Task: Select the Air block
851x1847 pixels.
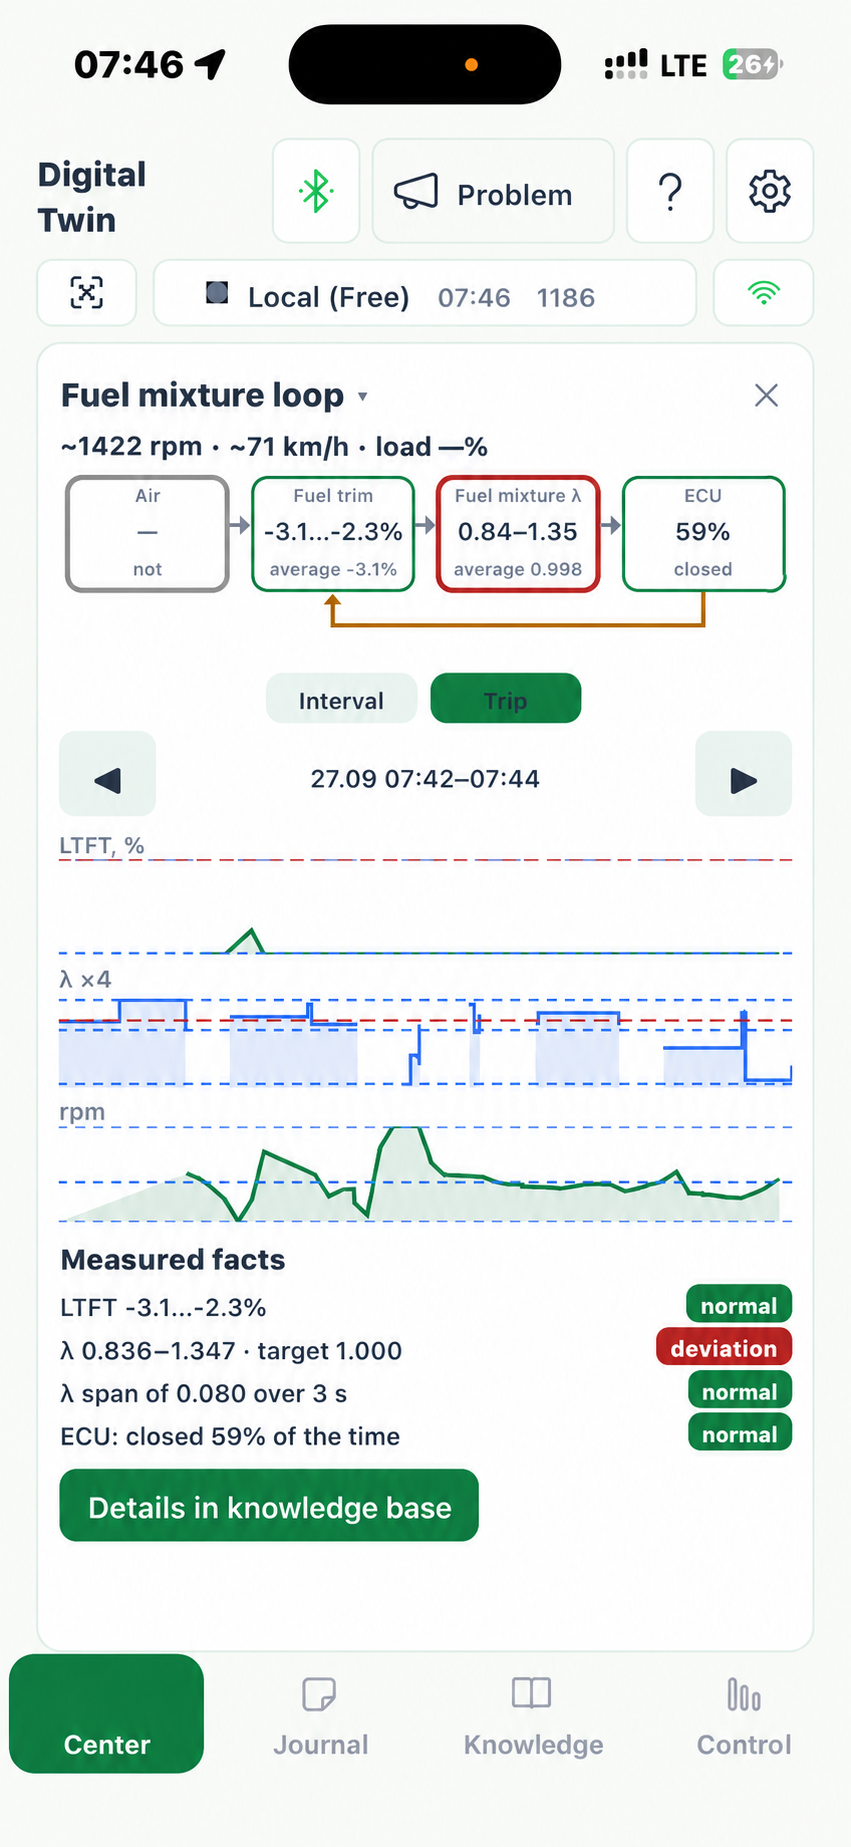Action: [x=147, y=534]
